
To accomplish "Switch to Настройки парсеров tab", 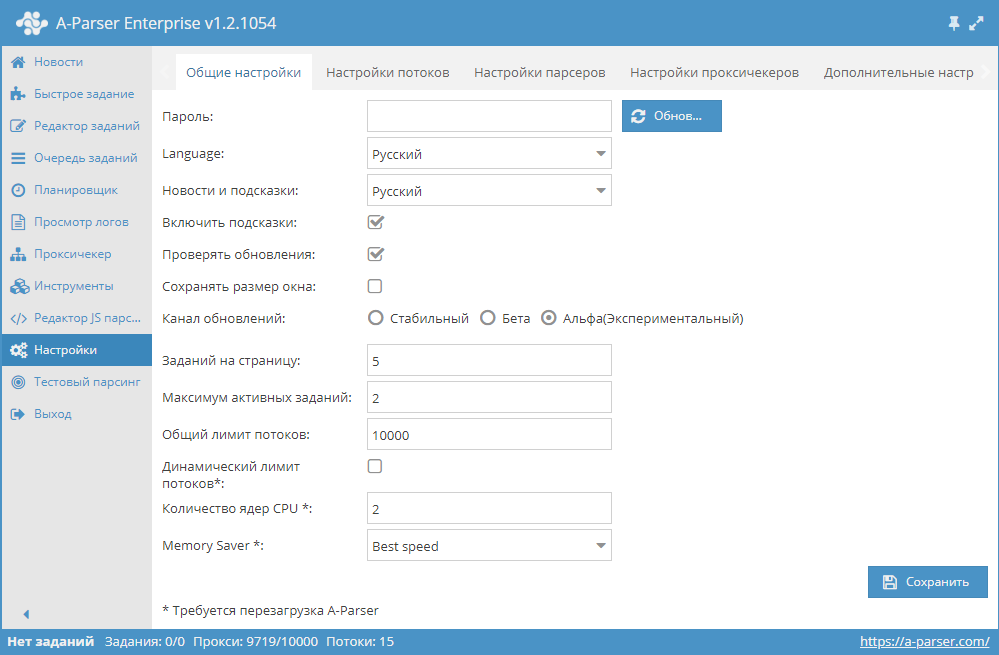I will (540, 73).
